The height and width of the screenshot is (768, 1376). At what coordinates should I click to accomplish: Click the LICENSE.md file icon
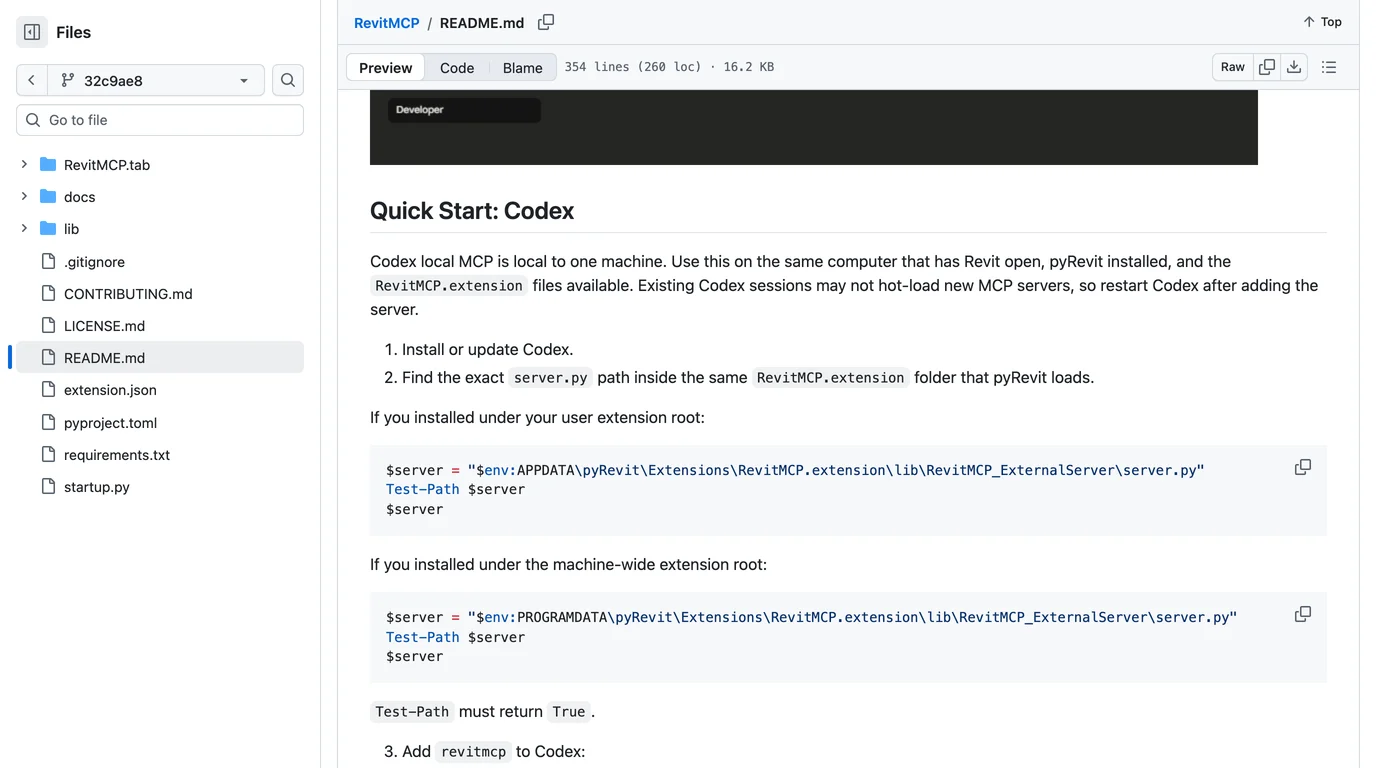(x=48, y=325)
